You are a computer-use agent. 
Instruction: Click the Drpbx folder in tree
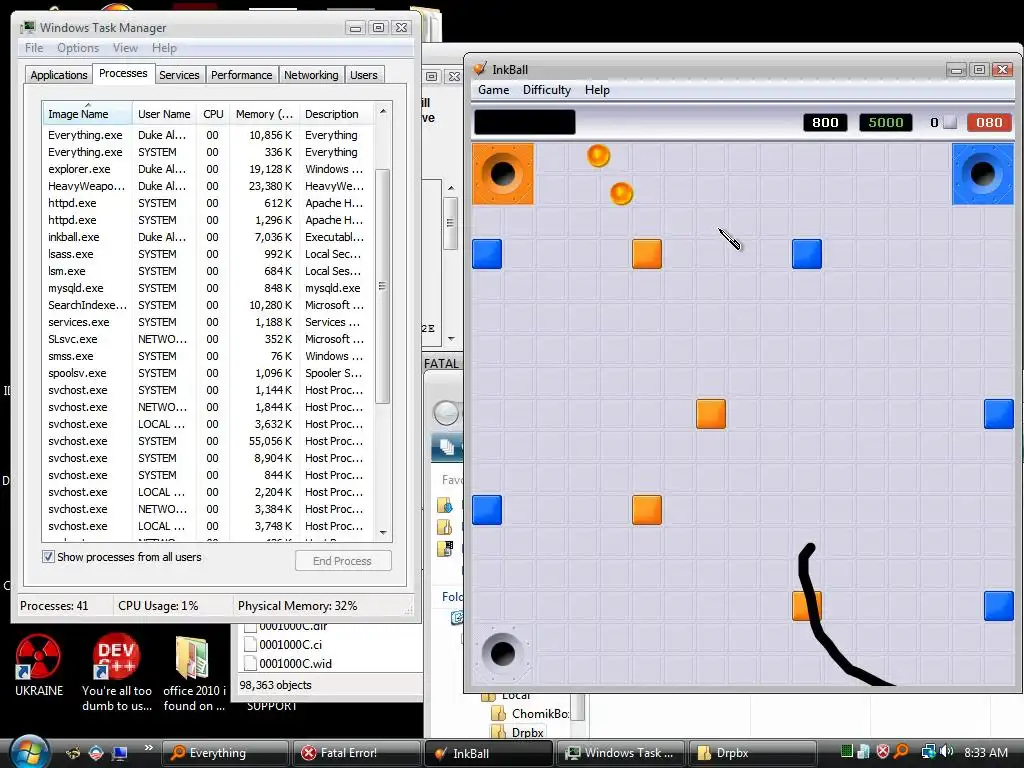(519, 732)
